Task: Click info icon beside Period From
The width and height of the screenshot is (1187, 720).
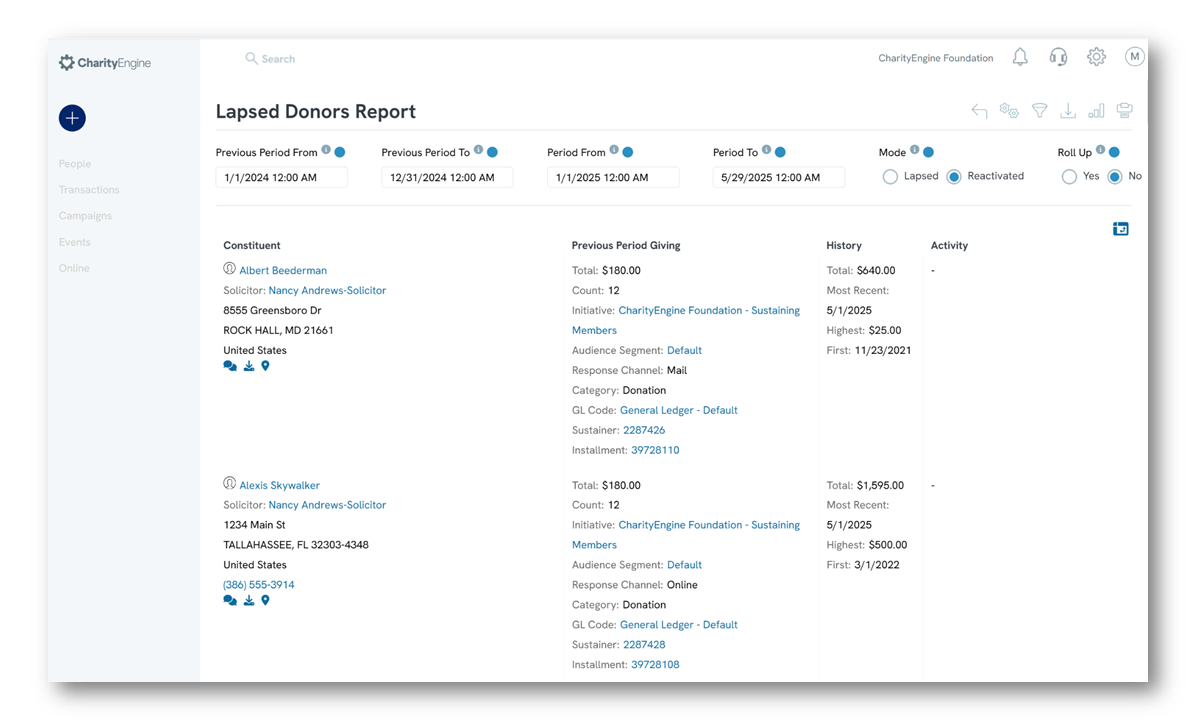Action: click(614, 150)
